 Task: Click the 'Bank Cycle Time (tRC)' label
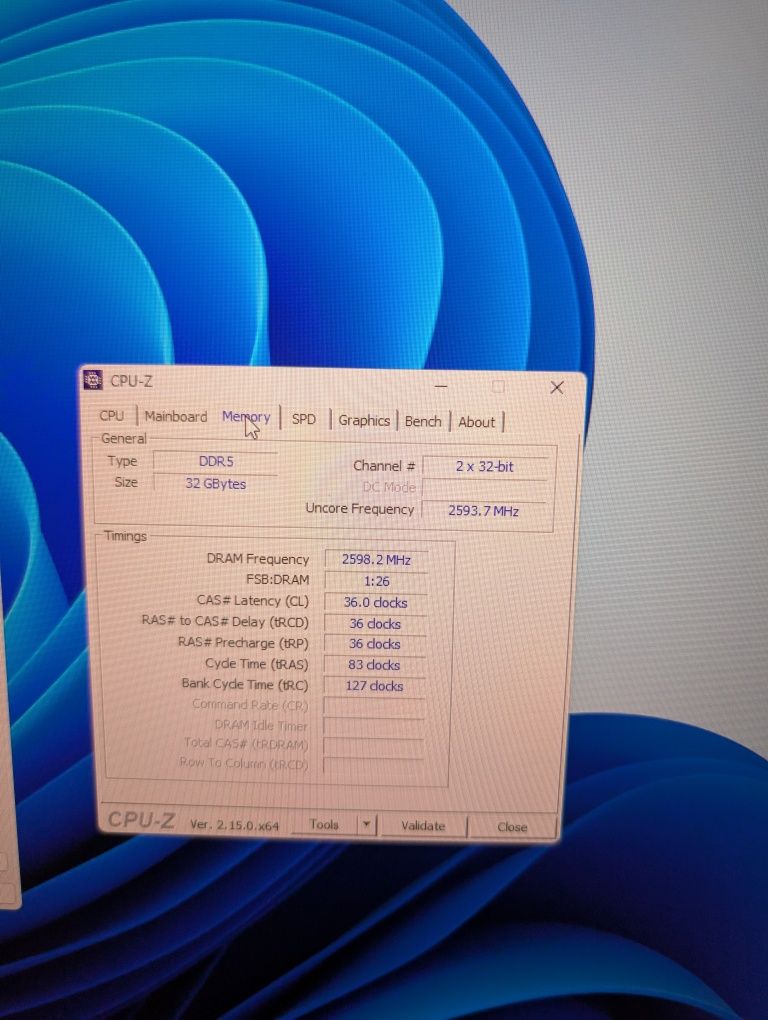tap(245, 684)
